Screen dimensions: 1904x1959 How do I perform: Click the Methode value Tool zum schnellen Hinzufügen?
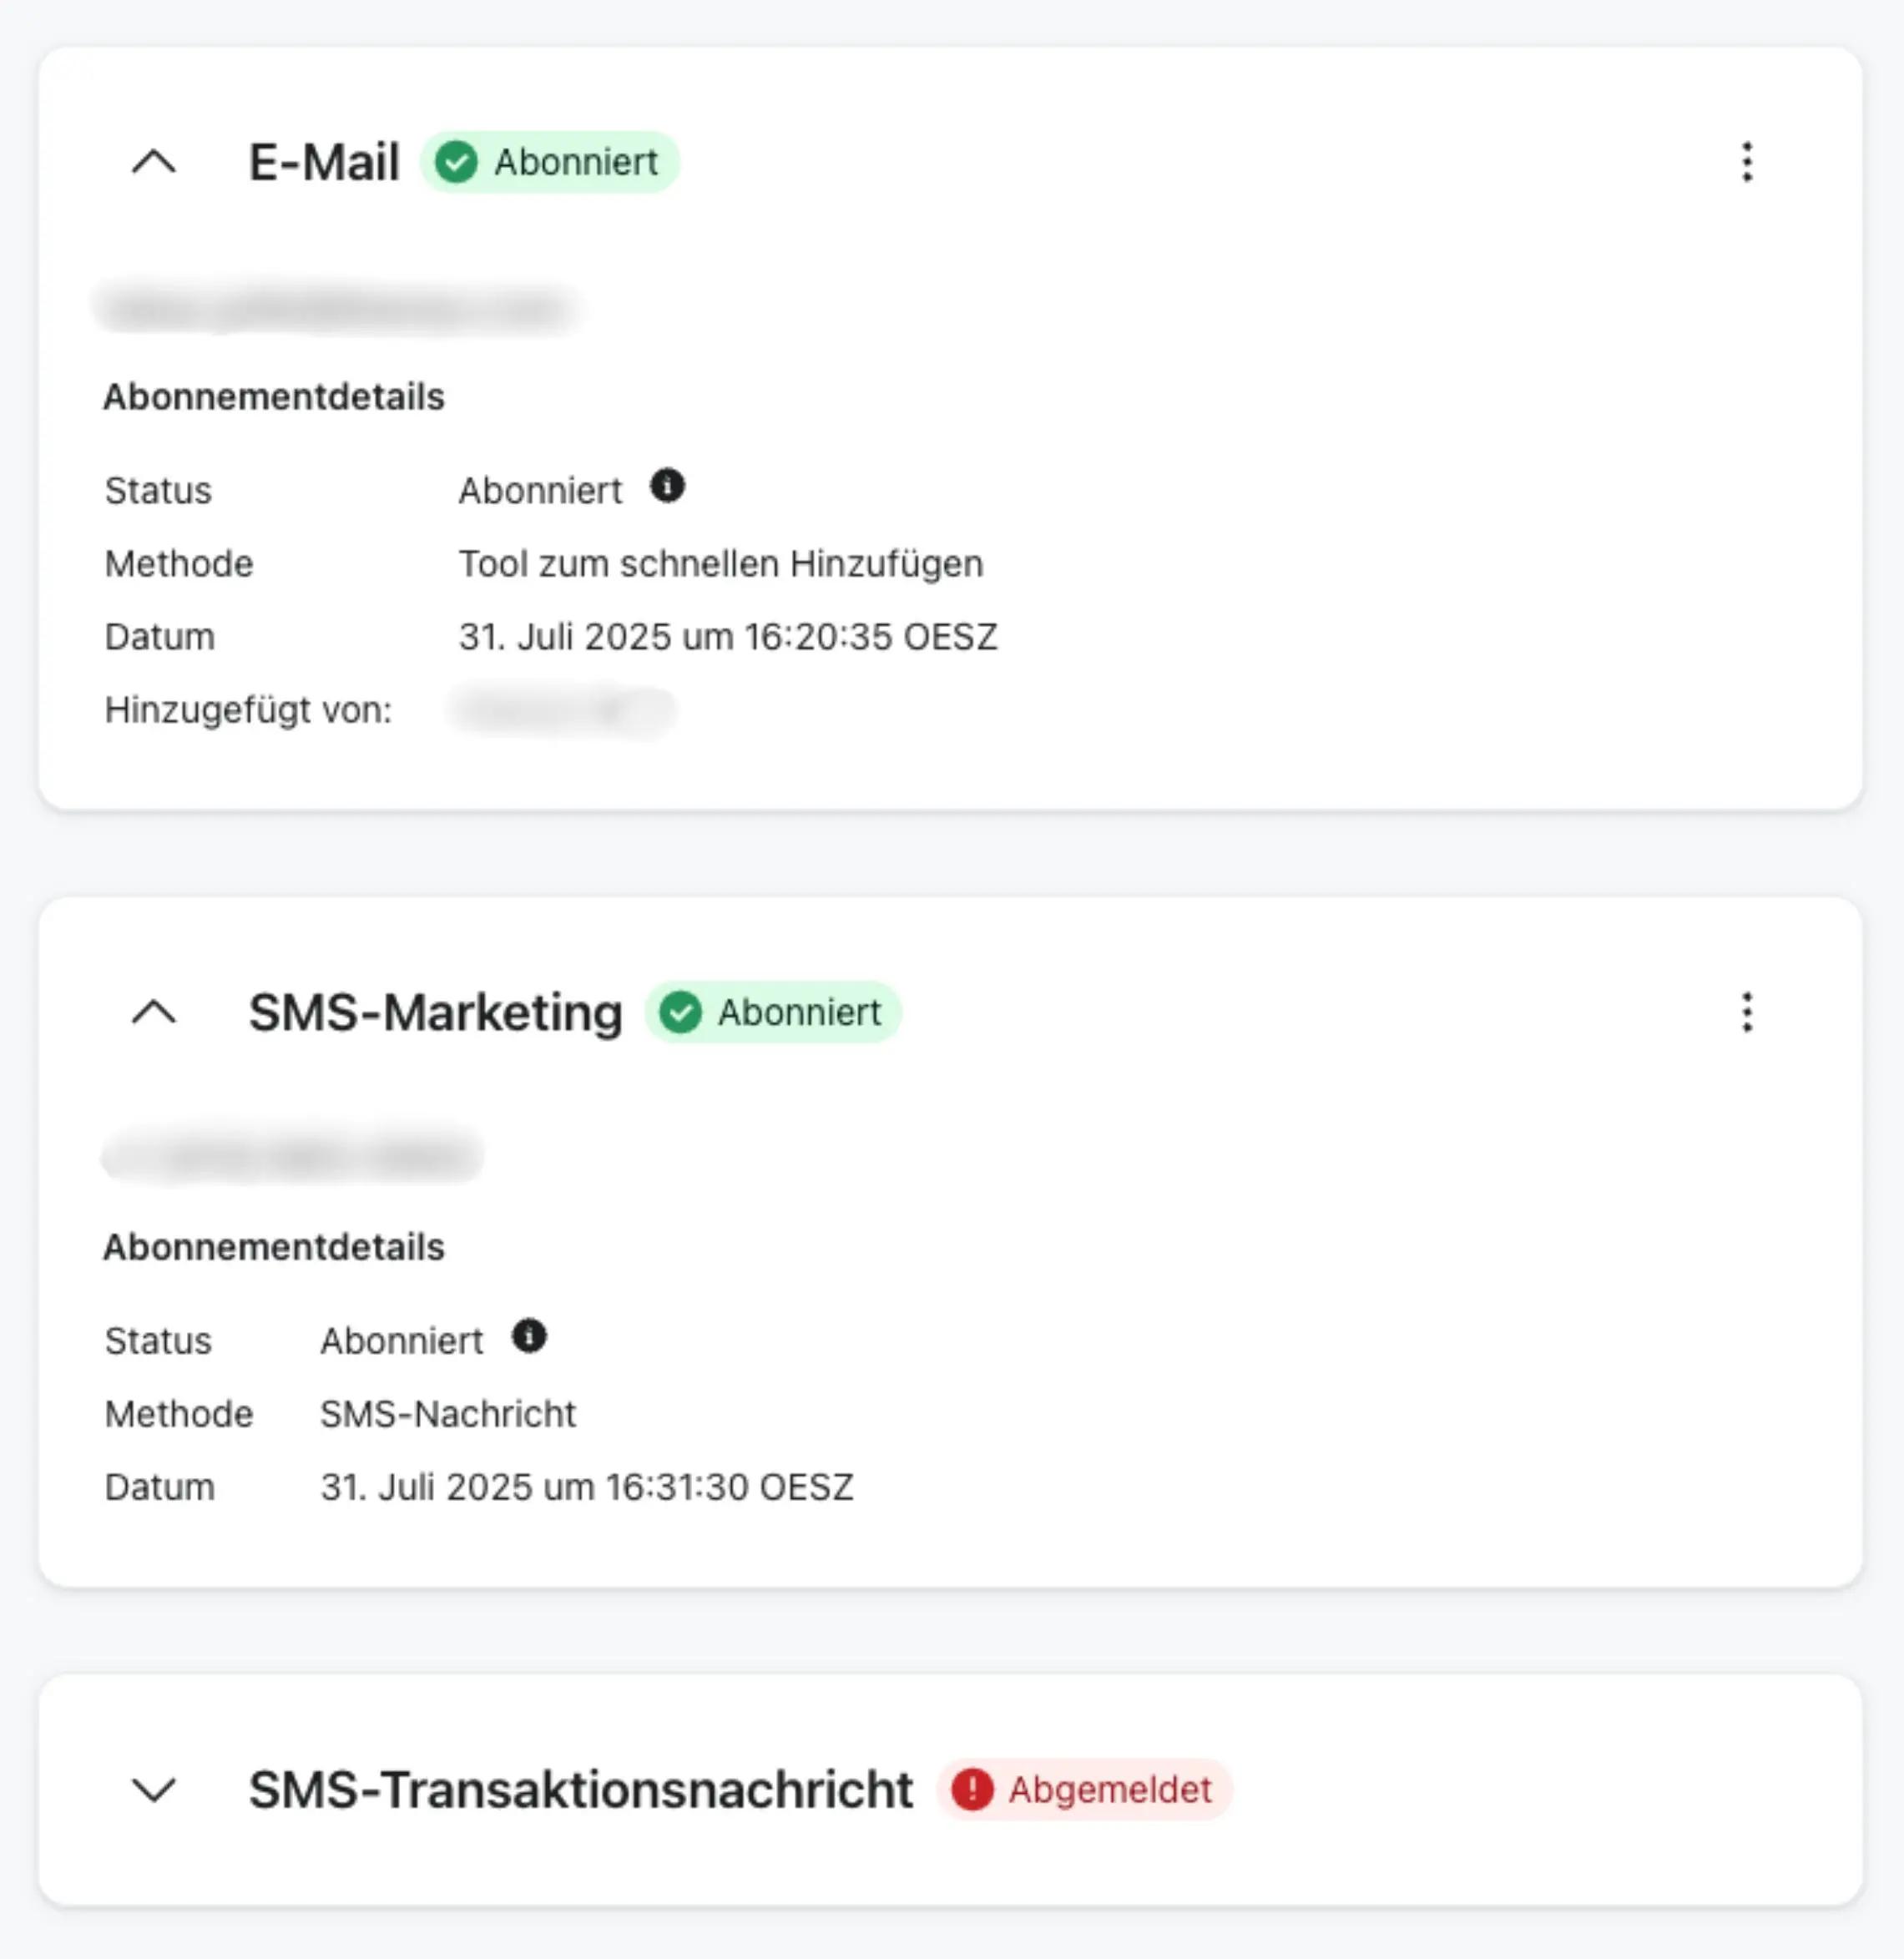[x=720, y=563]
